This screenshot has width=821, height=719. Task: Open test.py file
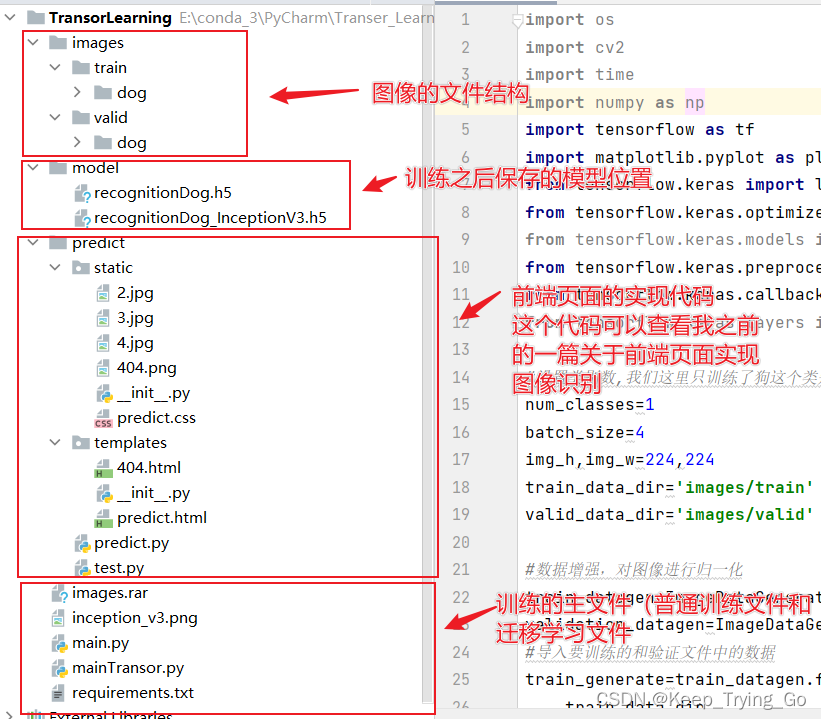pos(119,568)
